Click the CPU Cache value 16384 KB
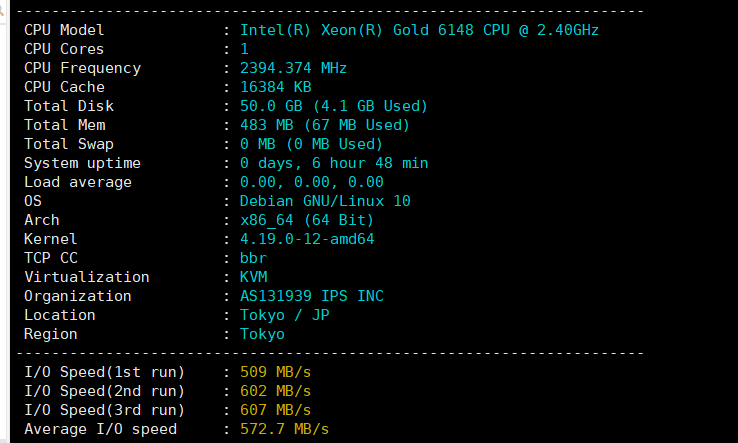Viewport: 738px width, 443px height. (276, 87)
